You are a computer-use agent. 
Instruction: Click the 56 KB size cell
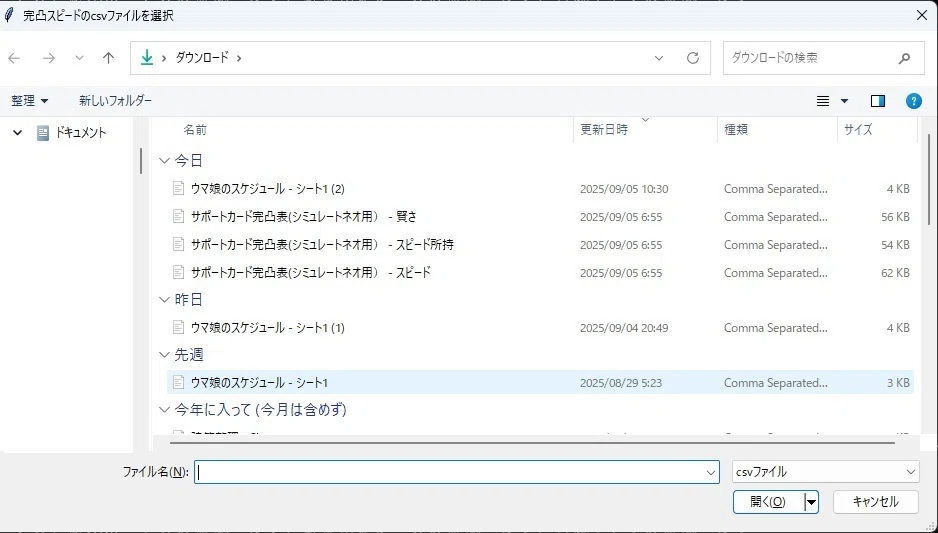tap(895, 217)
